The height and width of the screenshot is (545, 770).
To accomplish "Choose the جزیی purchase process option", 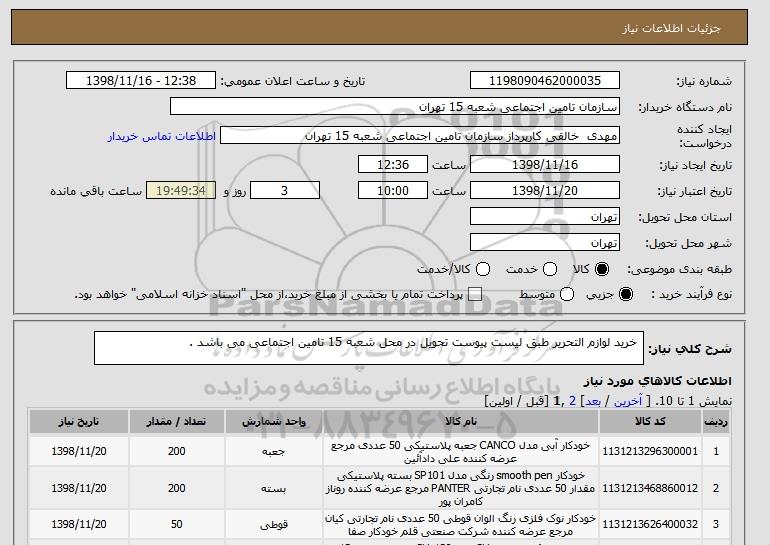I will (626, 295).
